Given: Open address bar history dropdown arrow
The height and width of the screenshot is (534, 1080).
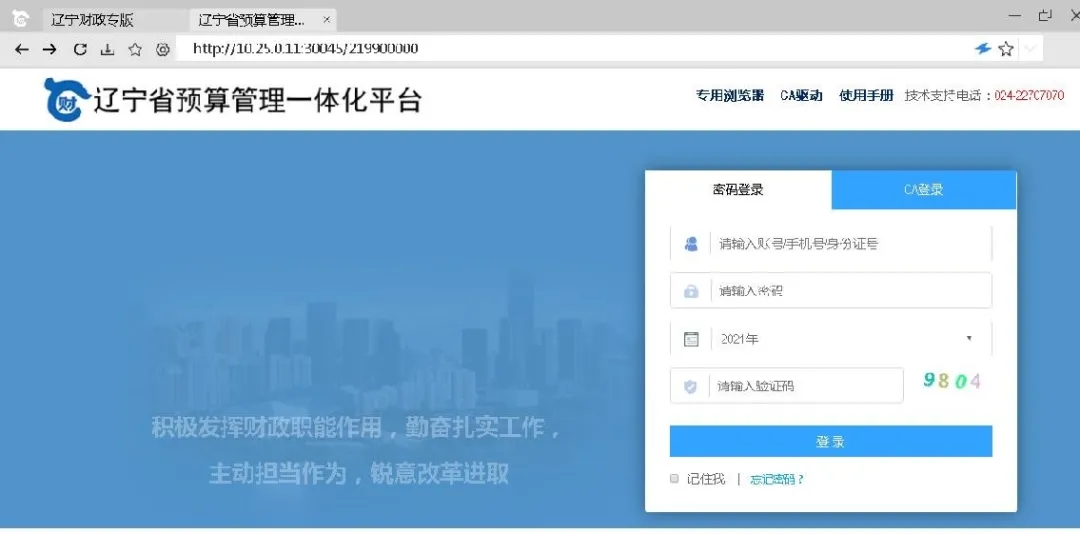Looking at the screenshot, I should [x=1030, y=49].
